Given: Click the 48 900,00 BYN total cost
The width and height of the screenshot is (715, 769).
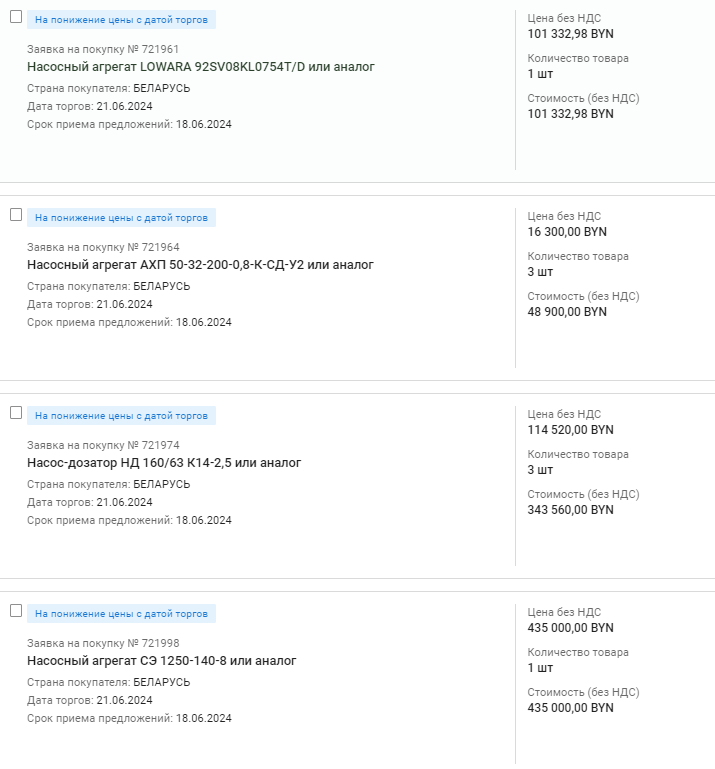Looking at the screenshot, I should [567, 312].
